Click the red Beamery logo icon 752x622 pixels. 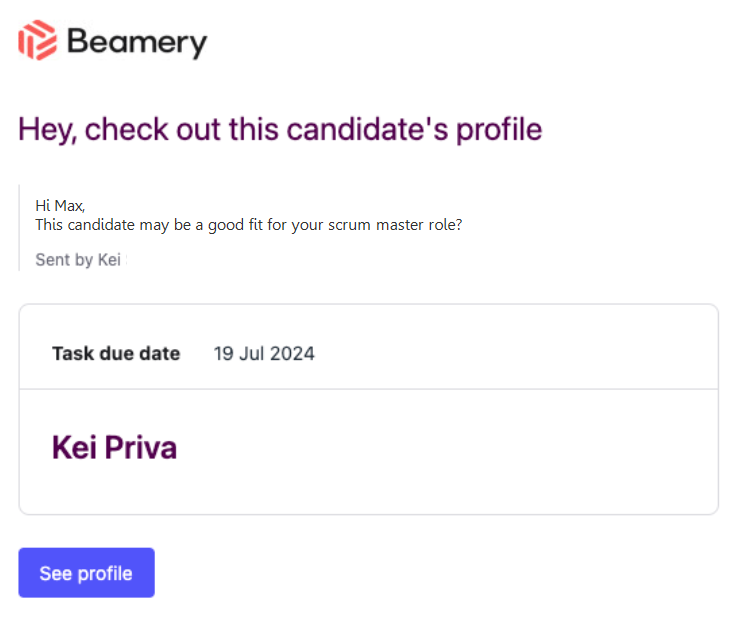point(37,40)
